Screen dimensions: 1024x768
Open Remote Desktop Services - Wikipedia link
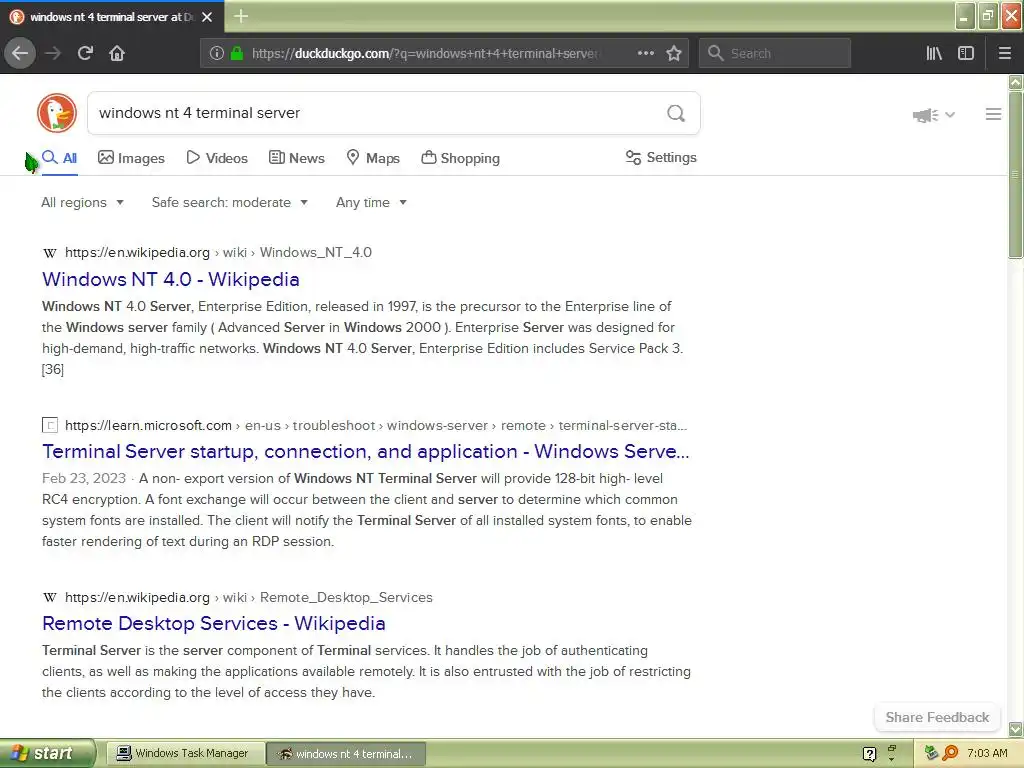pos(214,624)
